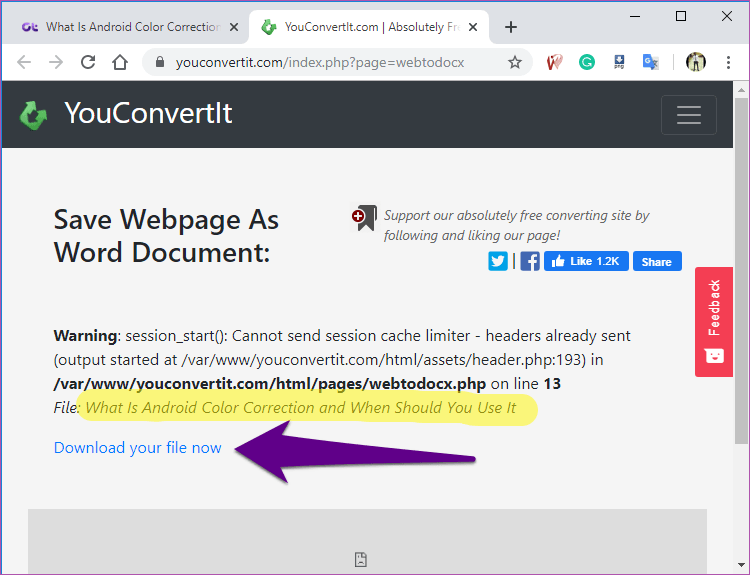Image resolution: width=750 pixels, height=575 pixels.
Task: Switch to What Is Android Color Correction tab
Action: 125,27
